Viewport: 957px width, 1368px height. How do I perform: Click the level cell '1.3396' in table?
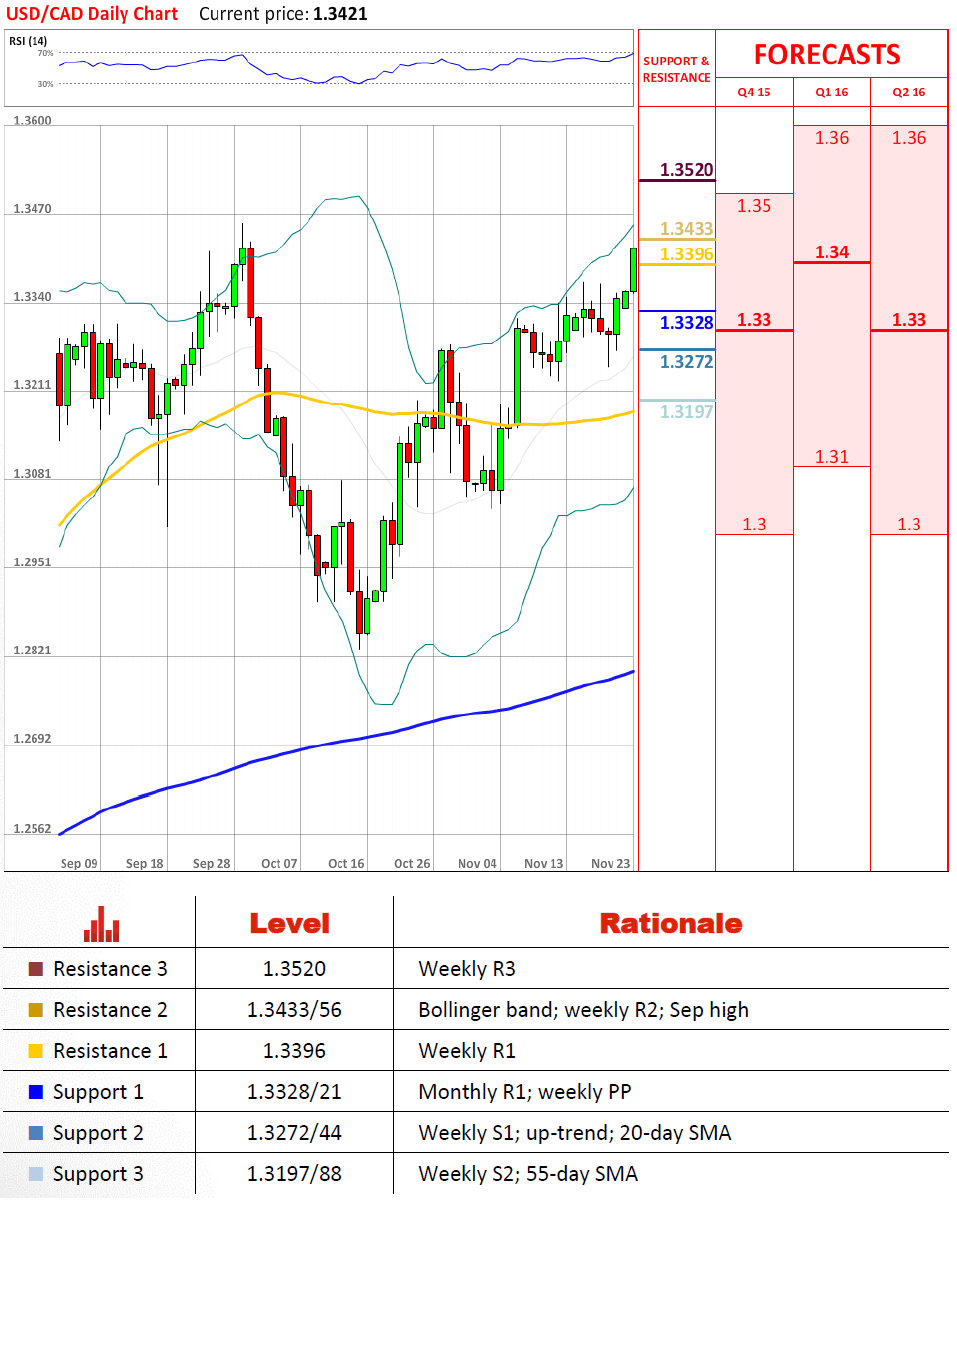point(294,1051)
